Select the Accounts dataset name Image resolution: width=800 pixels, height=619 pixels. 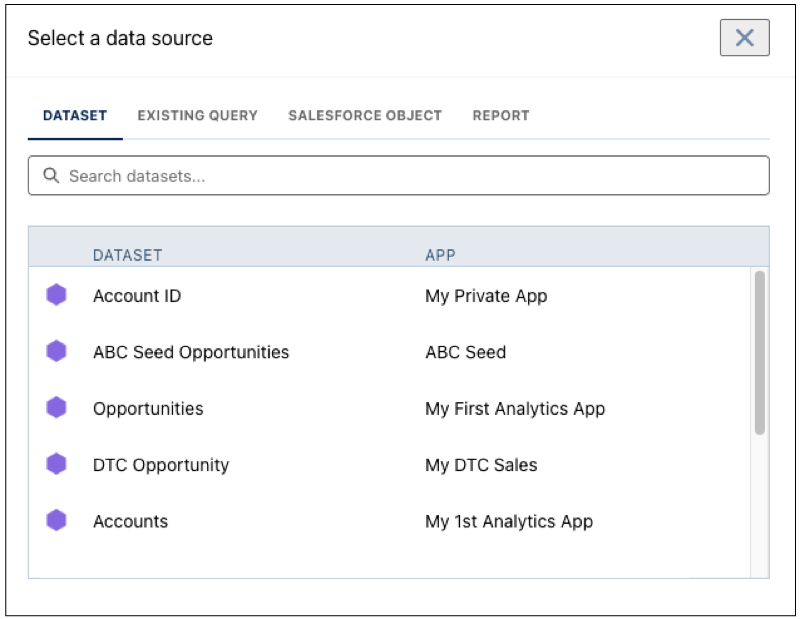point(130,522)
